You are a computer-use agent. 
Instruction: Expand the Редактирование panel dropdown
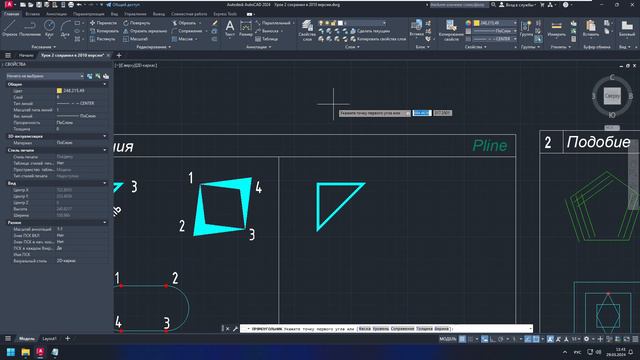click(x=153, y=47)
